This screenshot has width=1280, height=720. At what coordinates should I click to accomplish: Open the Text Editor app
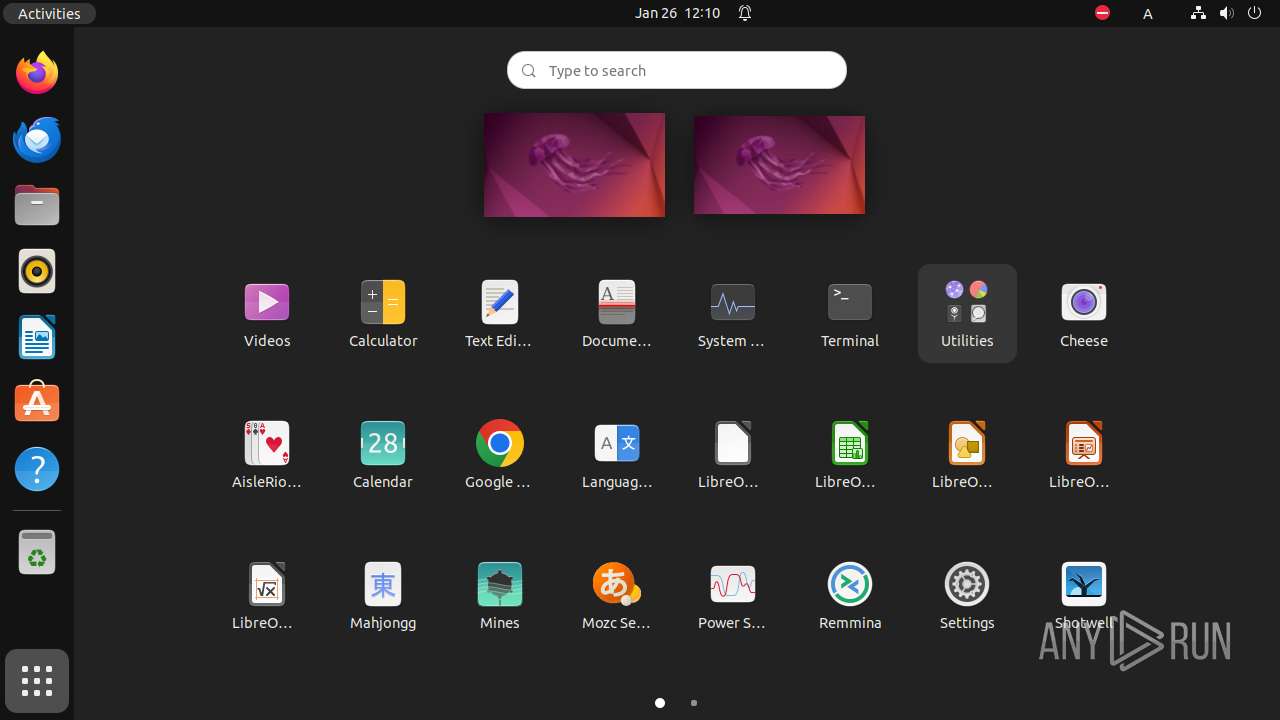click(499, 313)
